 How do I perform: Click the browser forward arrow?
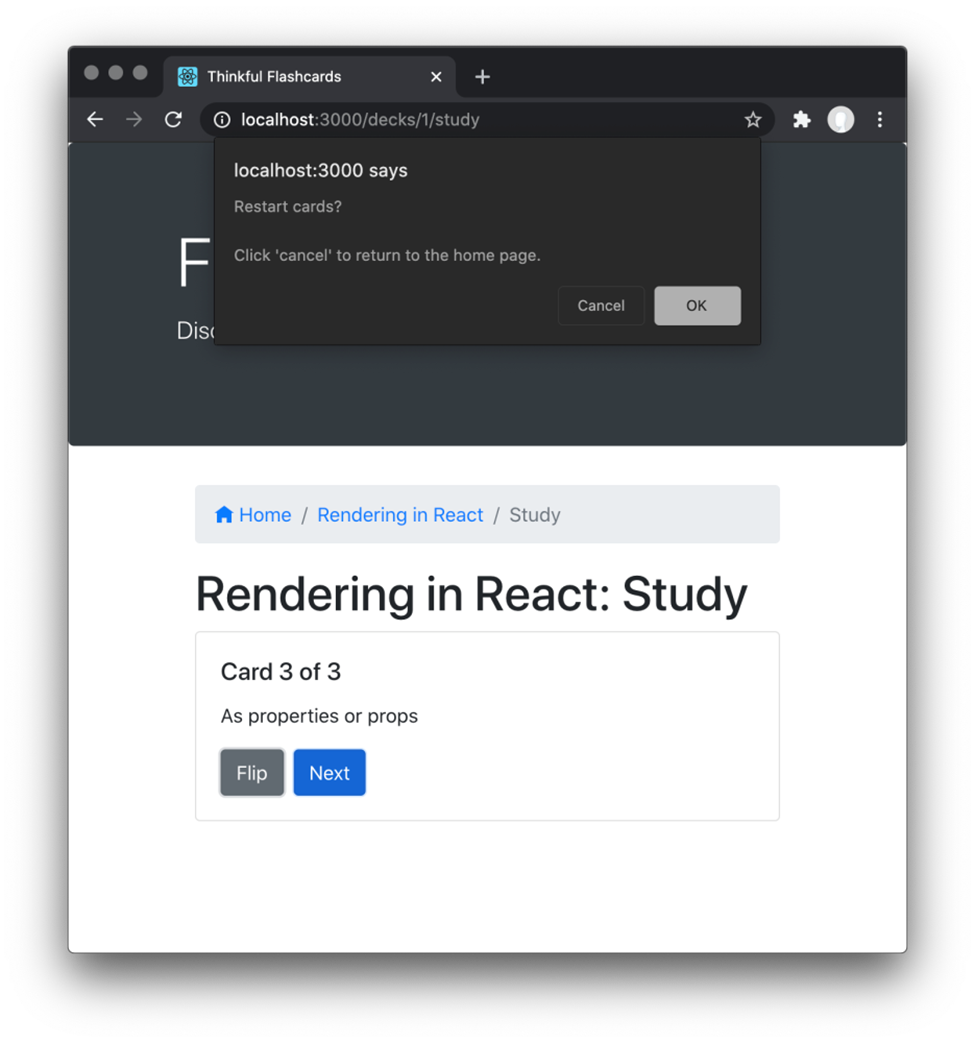(x=134, y=119)
